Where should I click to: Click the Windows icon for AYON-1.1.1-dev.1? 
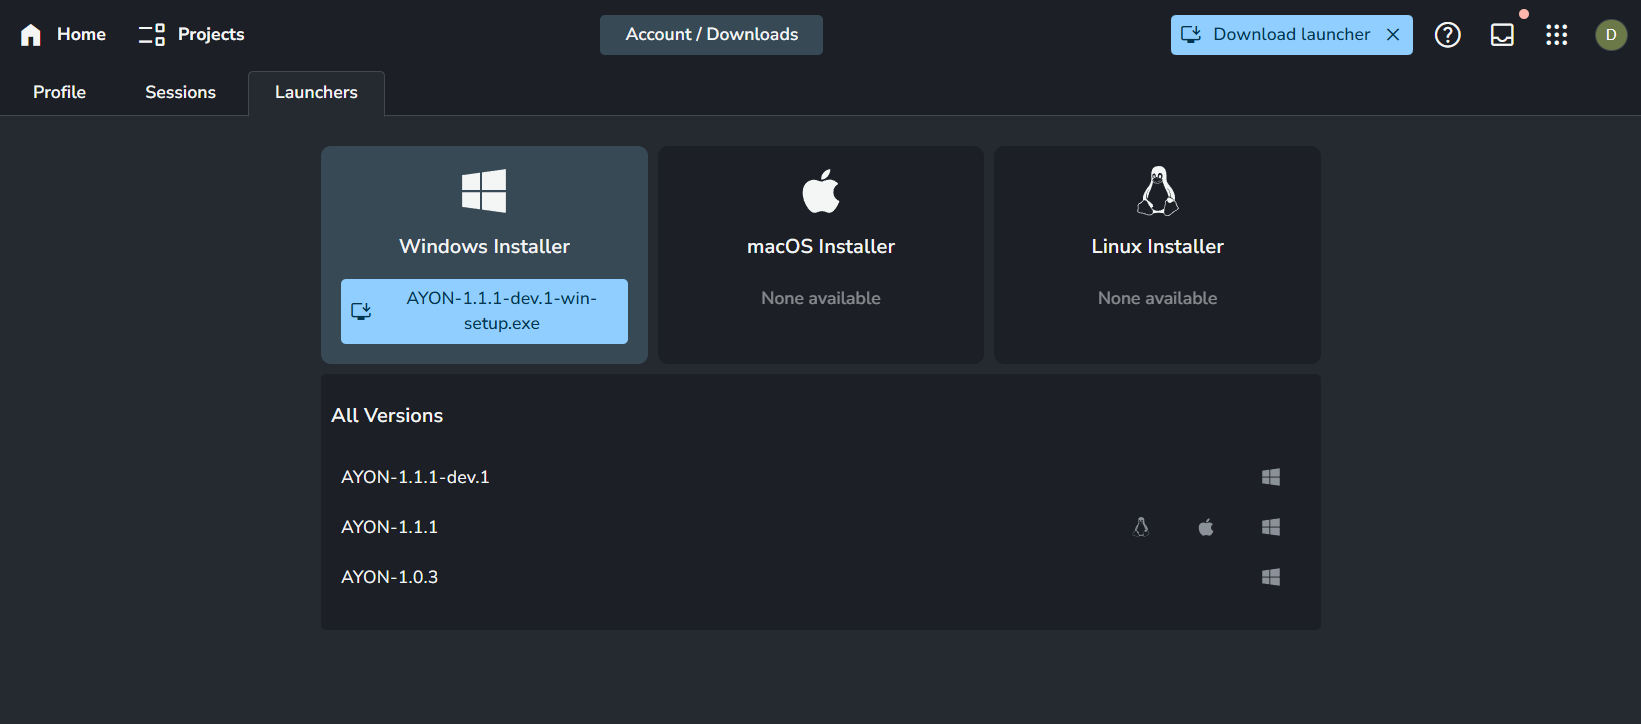pos(1271,477)
